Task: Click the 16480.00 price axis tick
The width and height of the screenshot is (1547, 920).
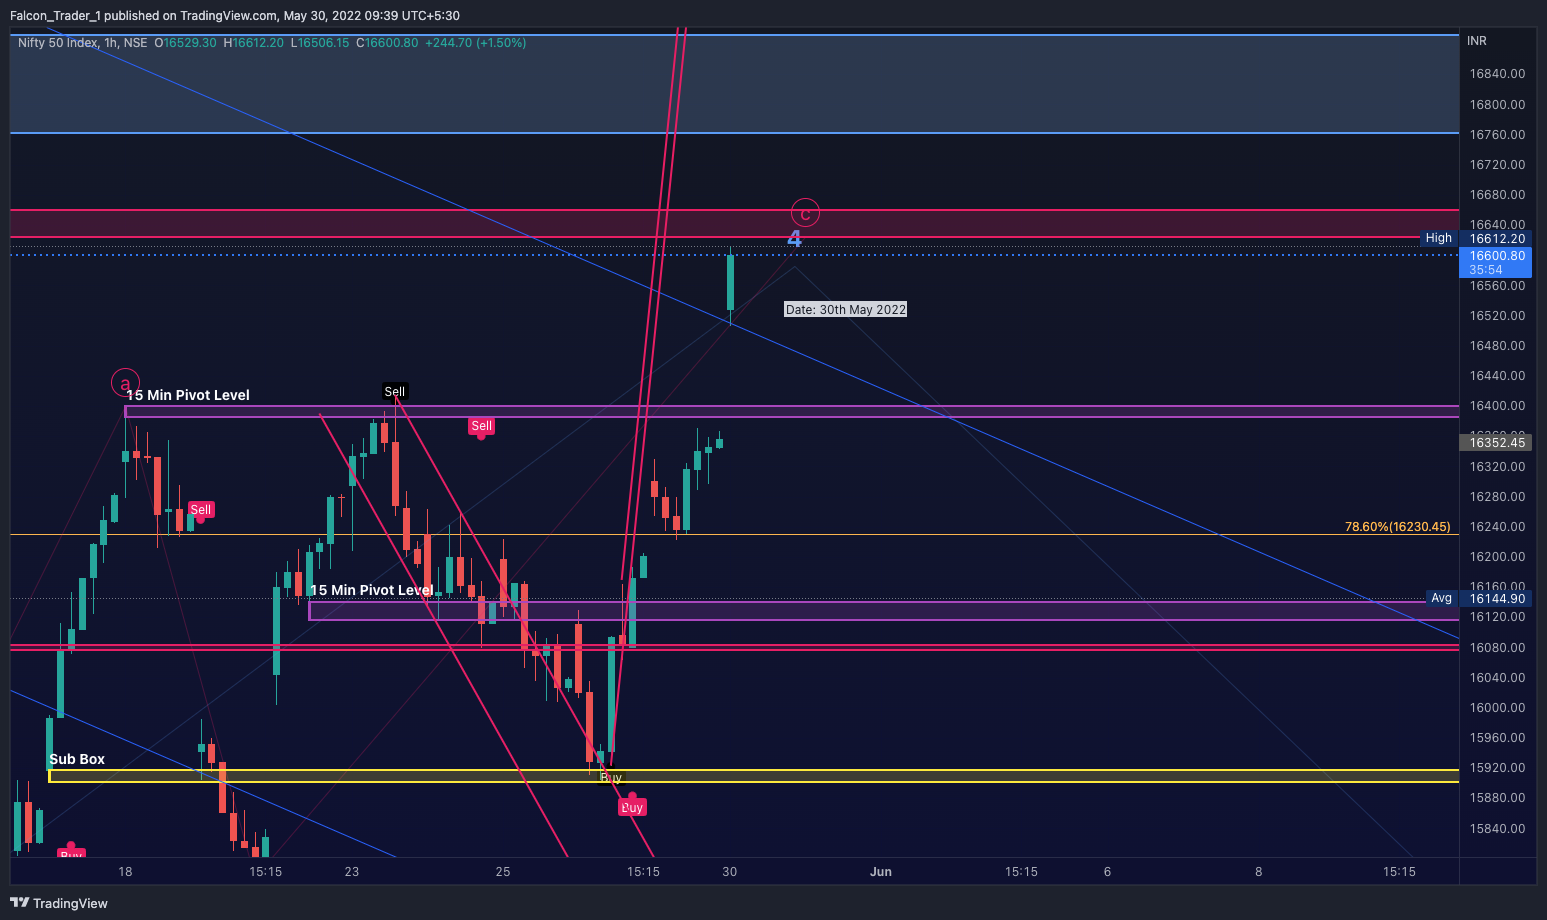Action: click(x=1497, y=345)
